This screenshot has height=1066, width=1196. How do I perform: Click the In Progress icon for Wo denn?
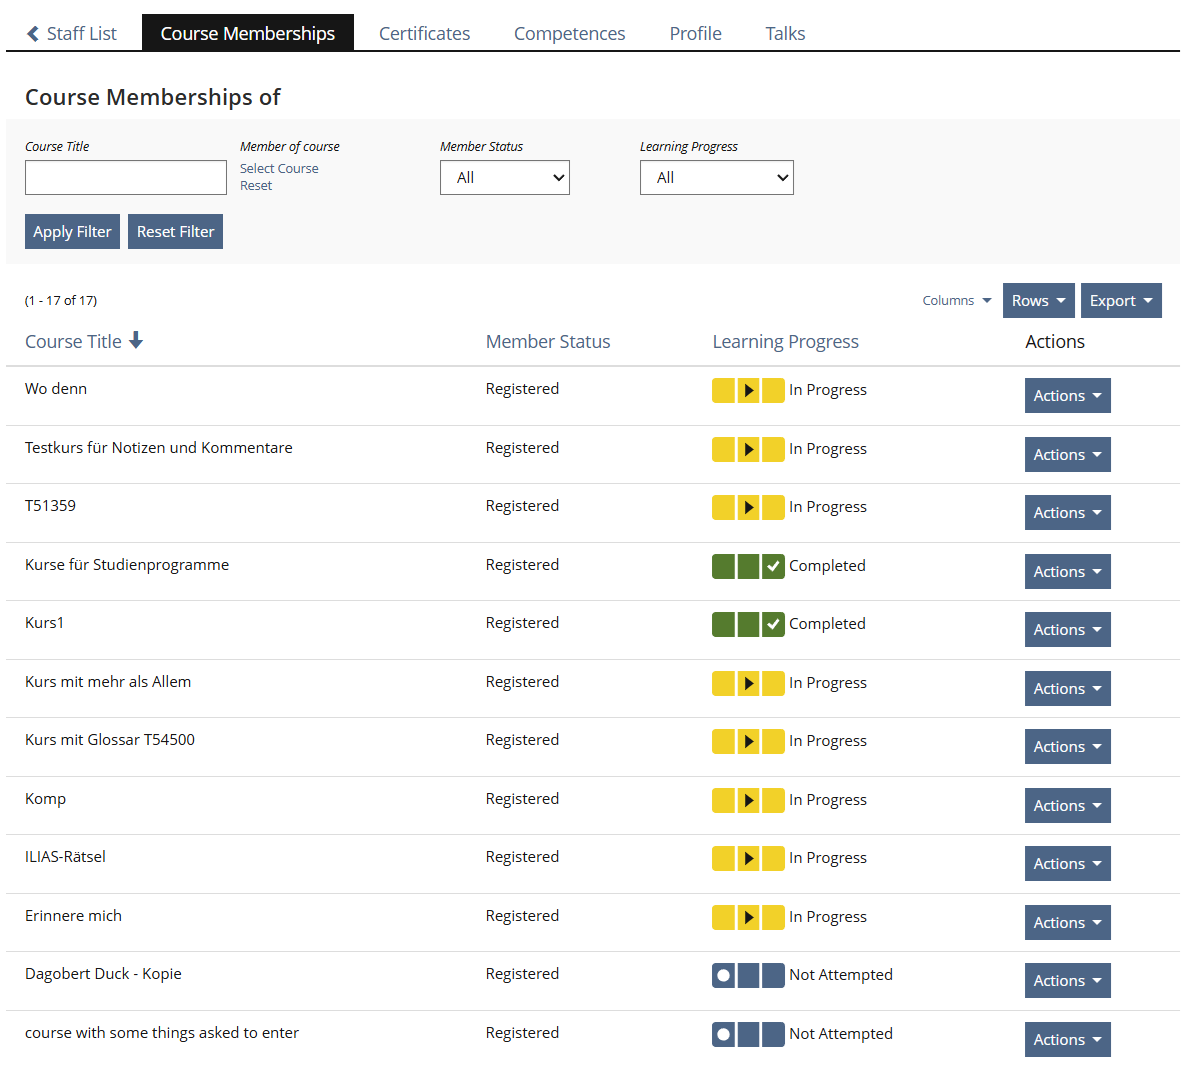[x=748, y=390]
